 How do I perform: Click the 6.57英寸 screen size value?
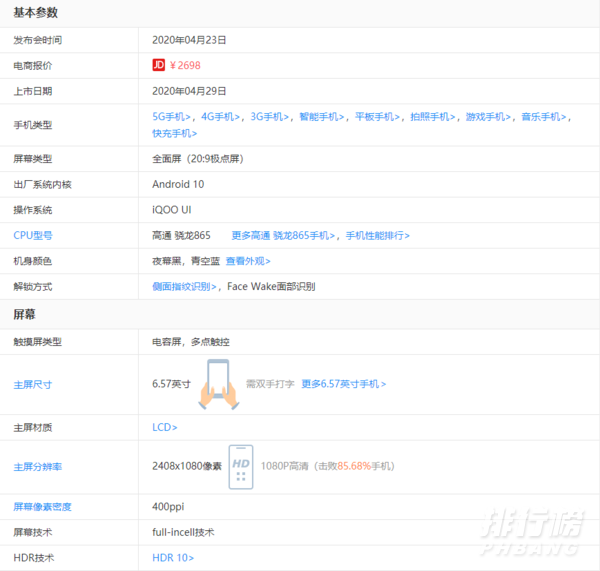[x=171, y=384]
